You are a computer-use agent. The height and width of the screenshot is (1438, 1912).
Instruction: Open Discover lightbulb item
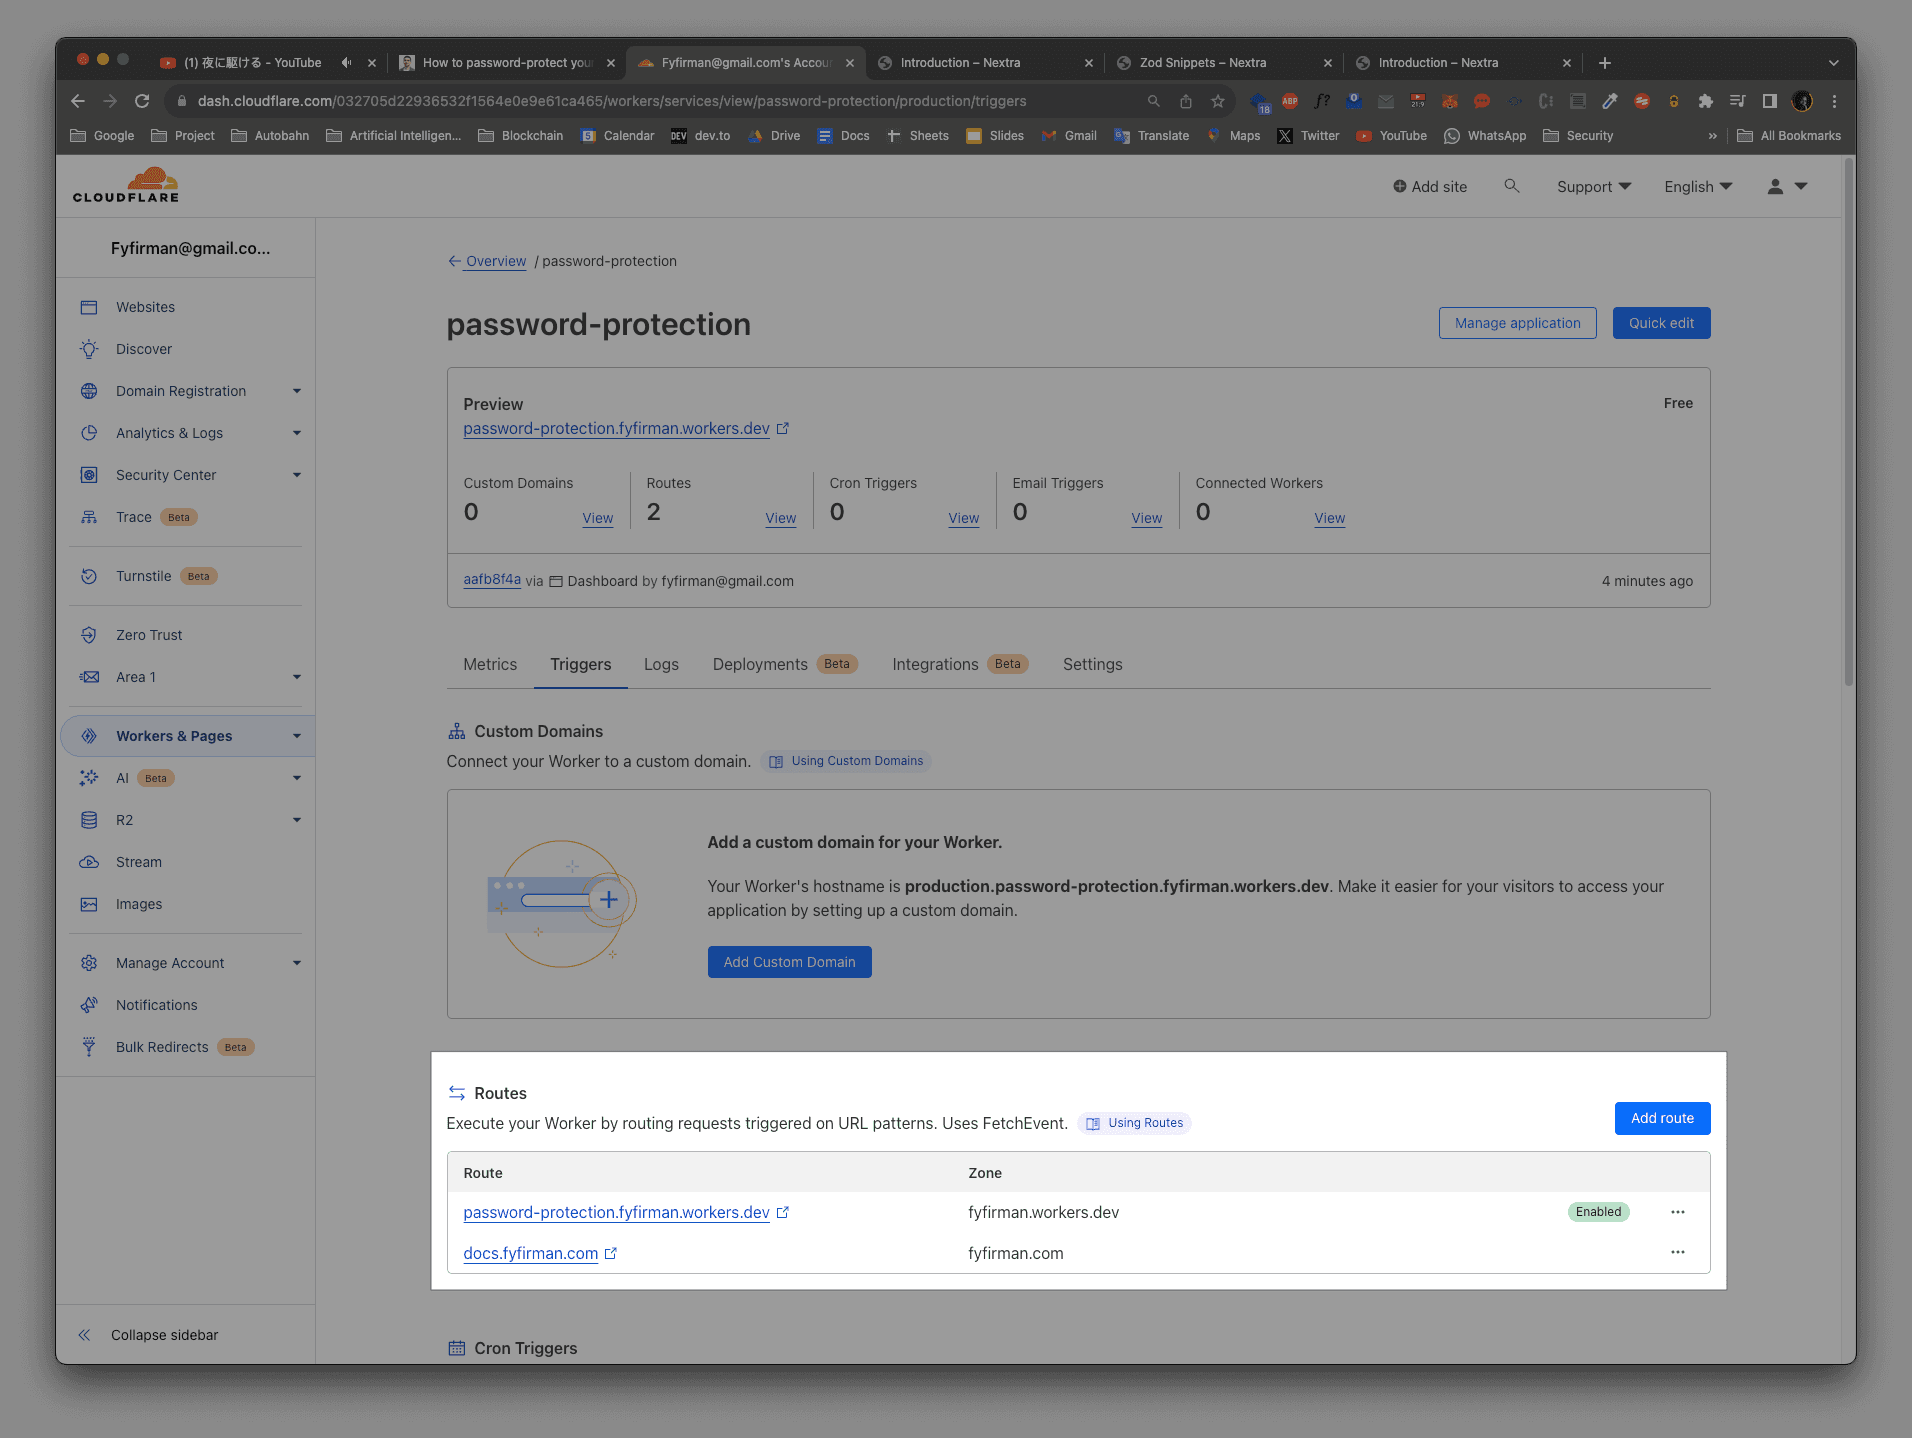144,349
